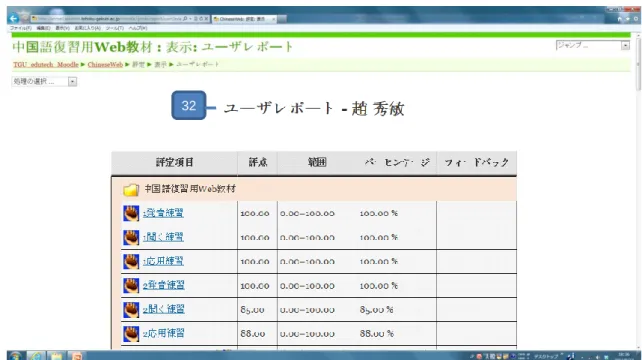Click the quiz icon beside 1応用練習
The height and width of the screenshot is (360, 642).
click(x=131, y=261)
